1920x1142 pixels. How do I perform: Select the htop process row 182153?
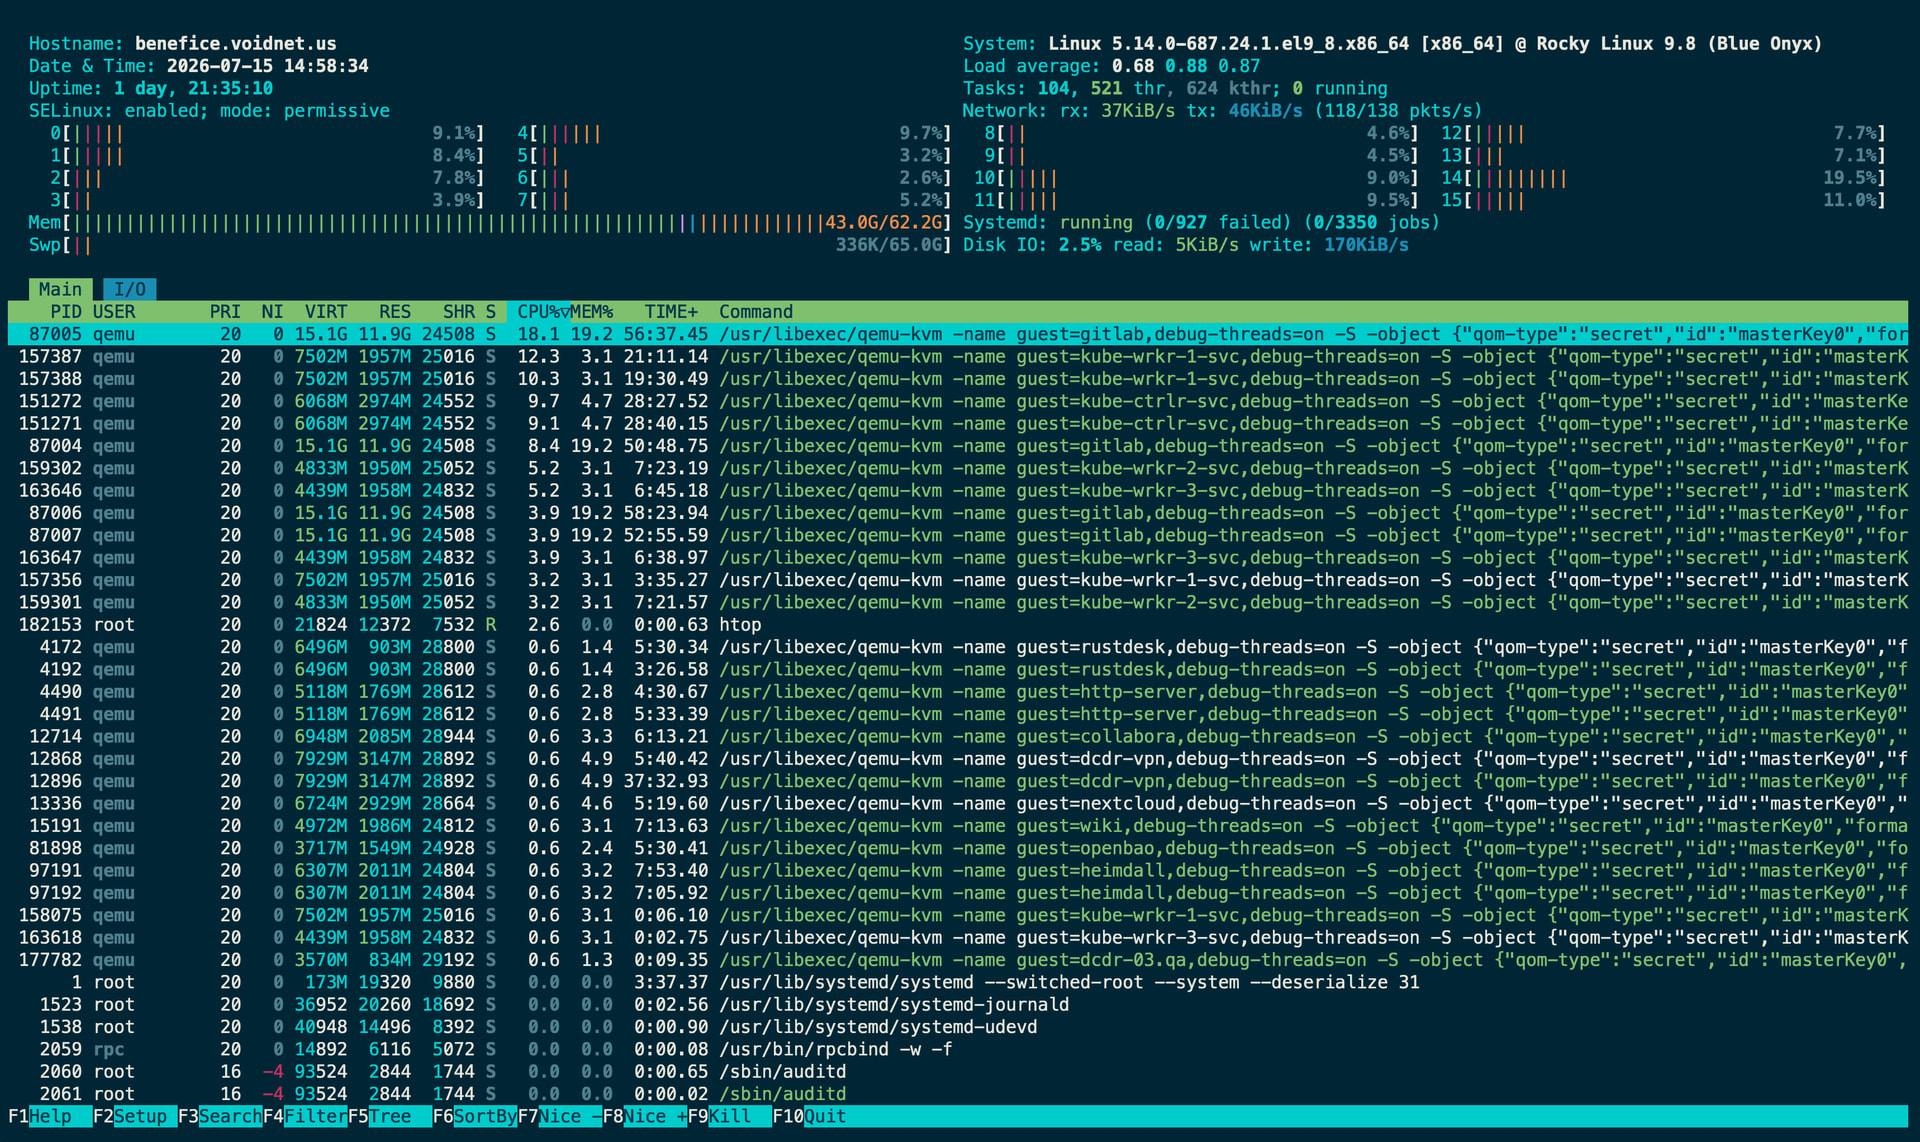[x=958, y=625]
